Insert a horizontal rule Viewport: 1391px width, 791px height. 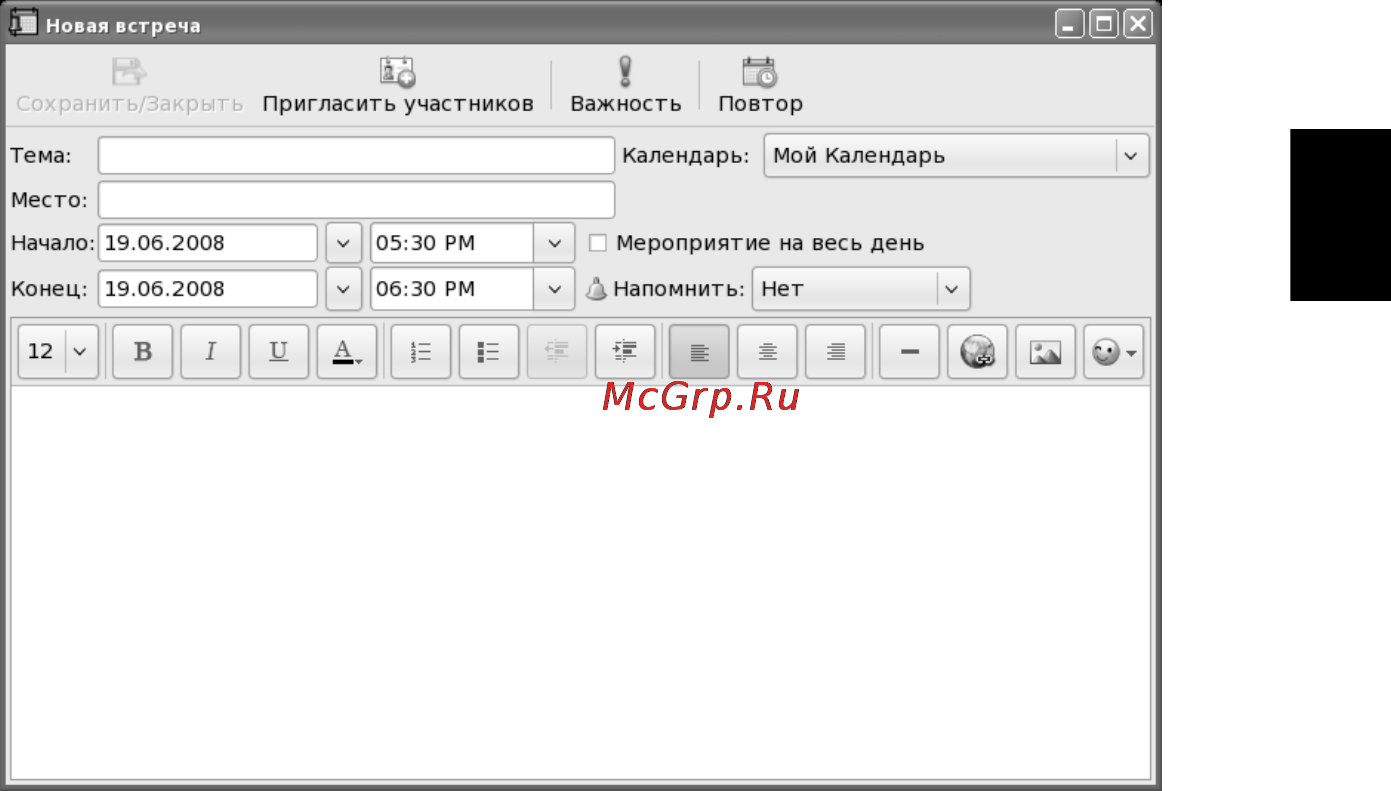909,352
